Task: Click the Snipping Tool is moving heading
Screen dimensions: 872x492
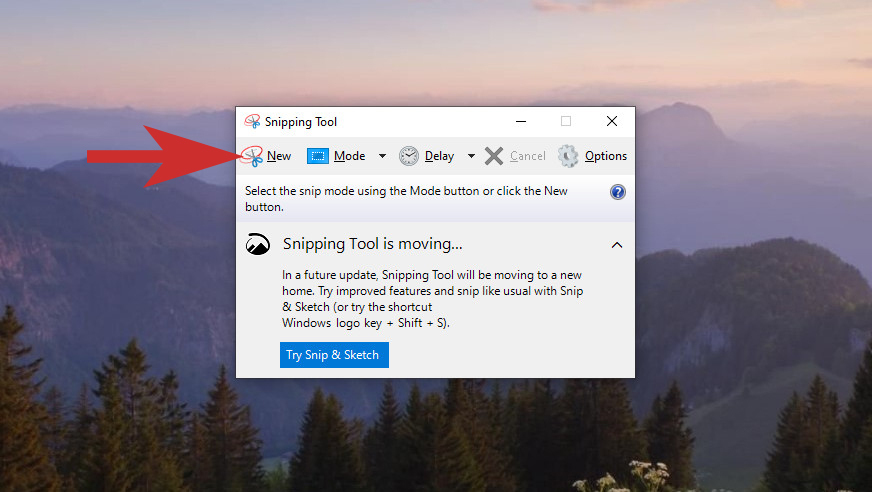Action: click(x=373, y=243)
